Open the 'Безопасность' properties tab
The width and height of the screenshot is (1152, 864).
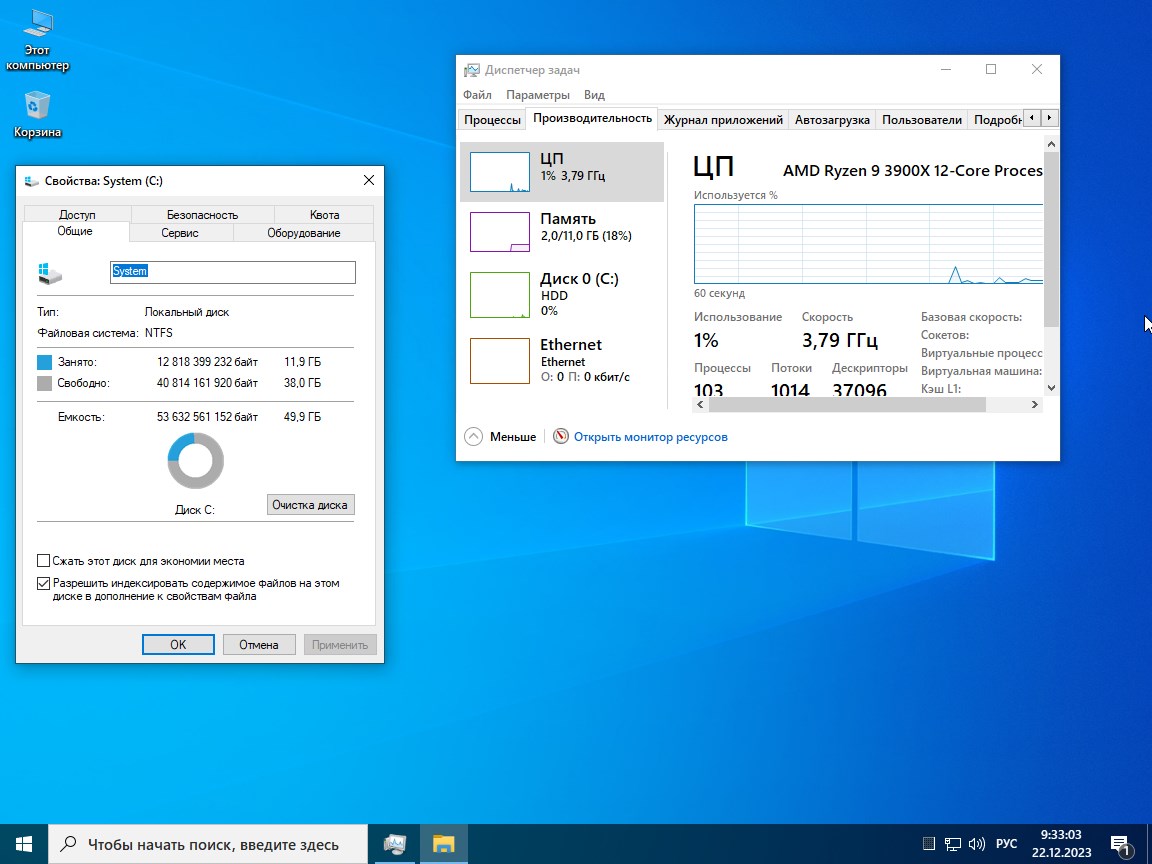(x=202, y=214)
